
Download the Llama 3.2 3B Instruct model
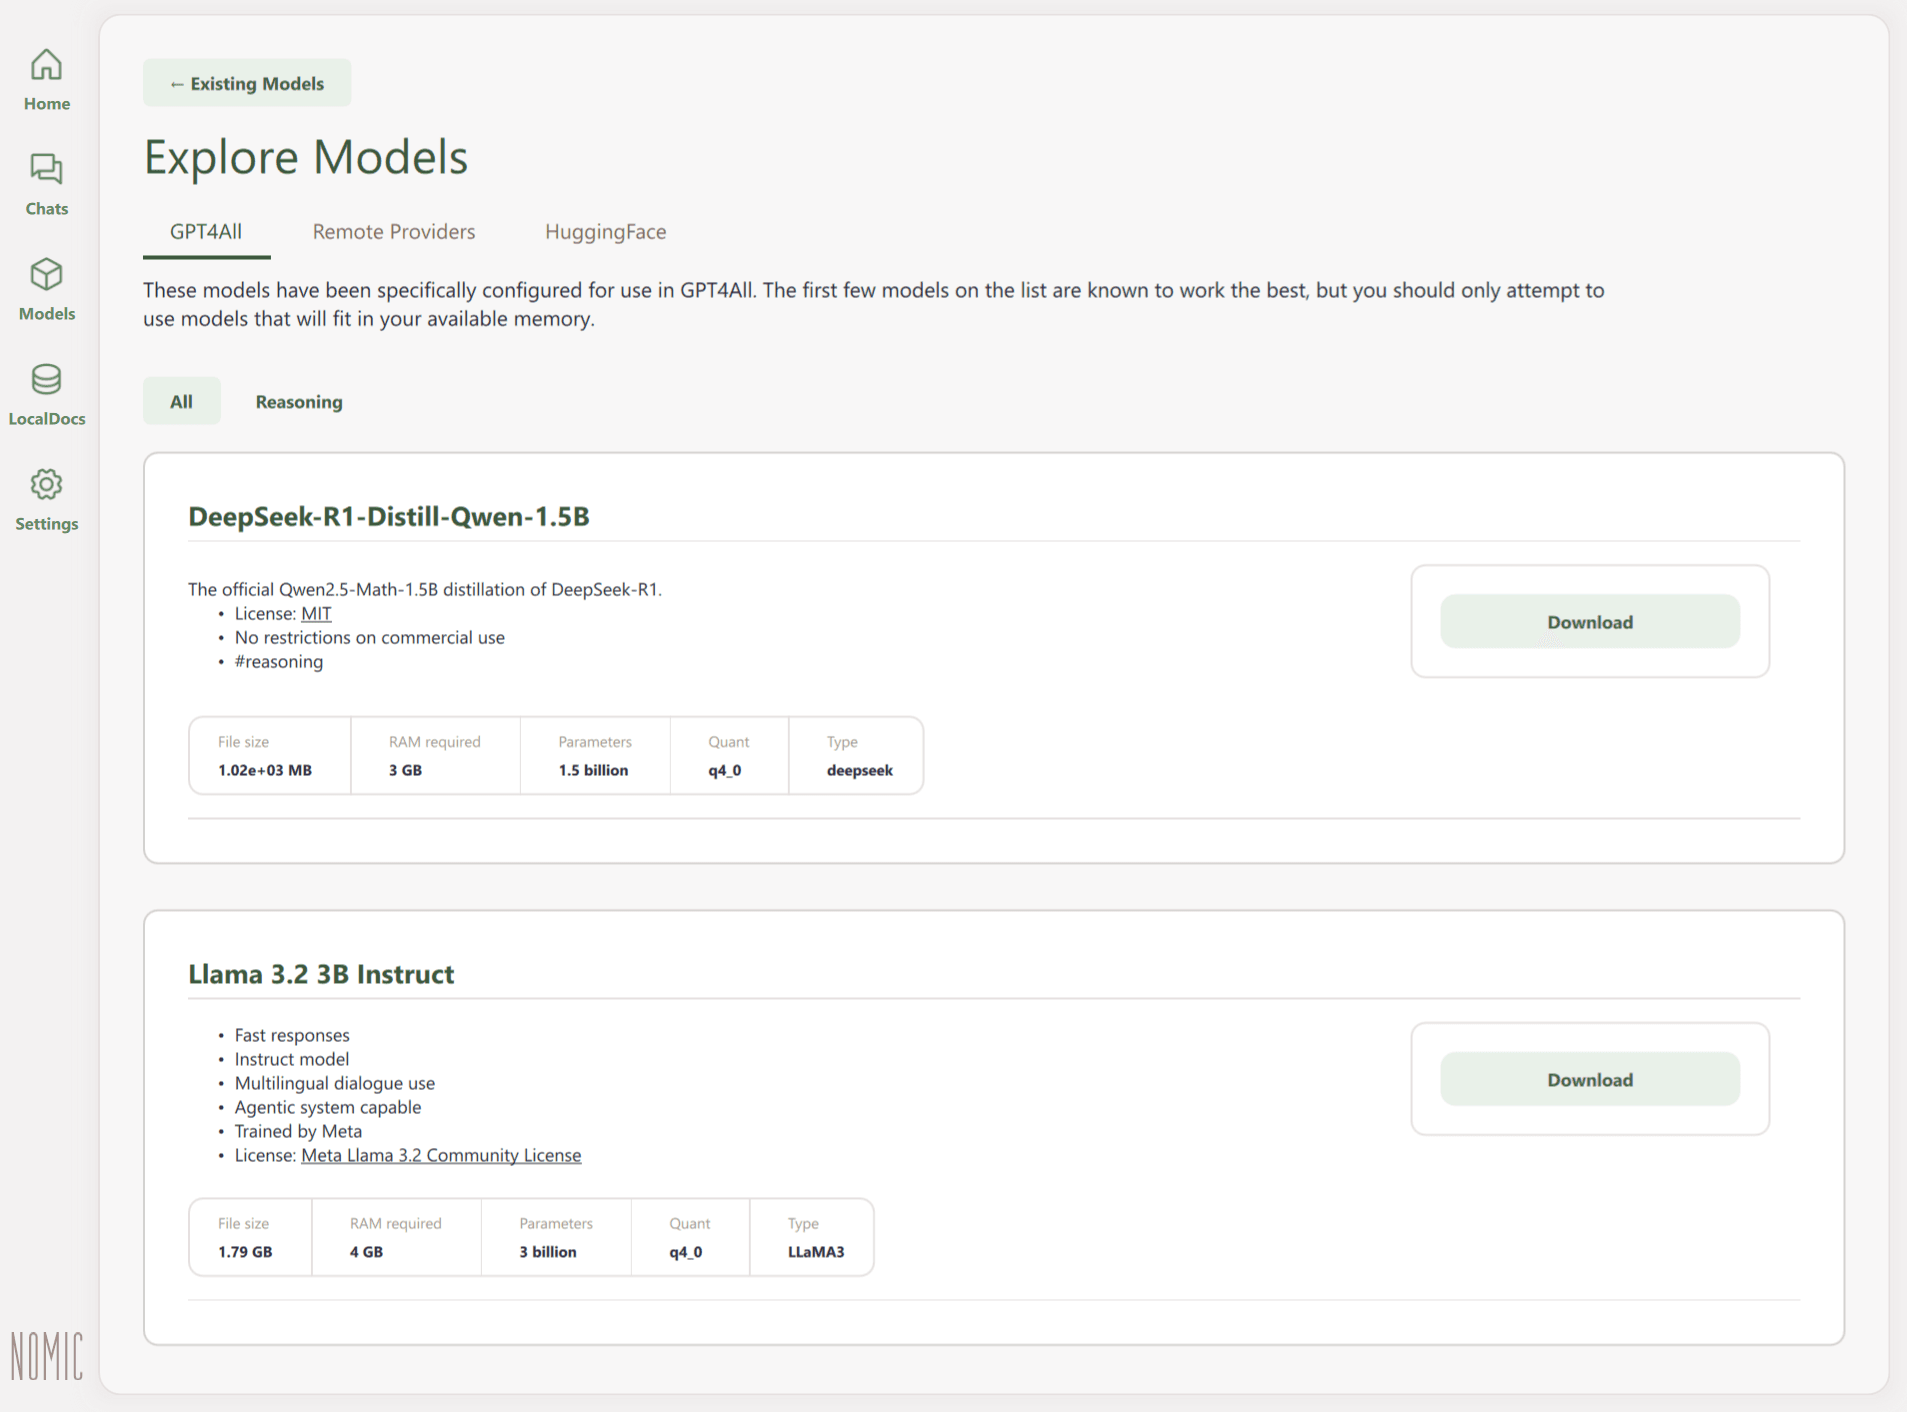pos(1589,1080)
